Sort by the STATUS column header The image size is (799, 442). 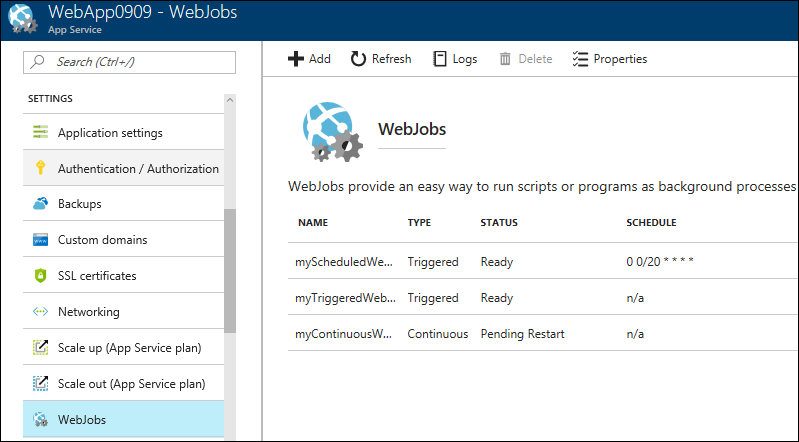click(501, 222)
